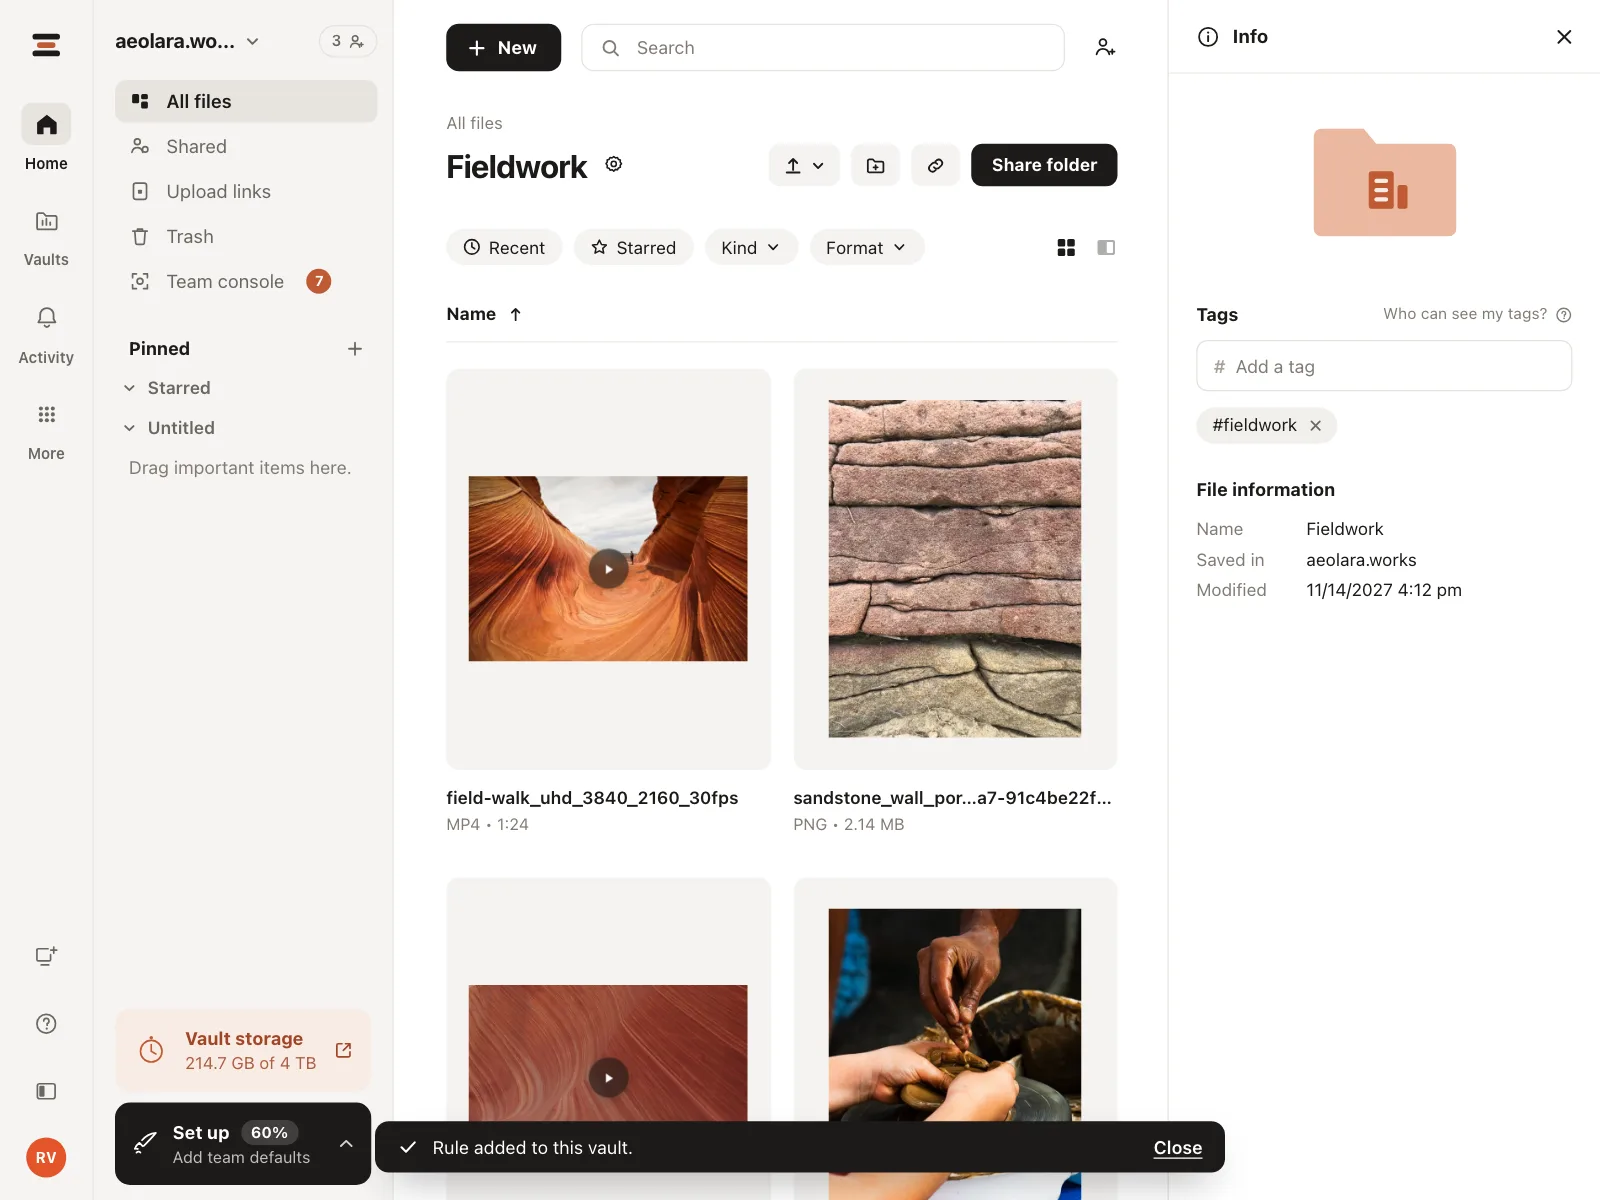Filter by Recent
The image size is (1600, 1200).
(x=504, y=247)
